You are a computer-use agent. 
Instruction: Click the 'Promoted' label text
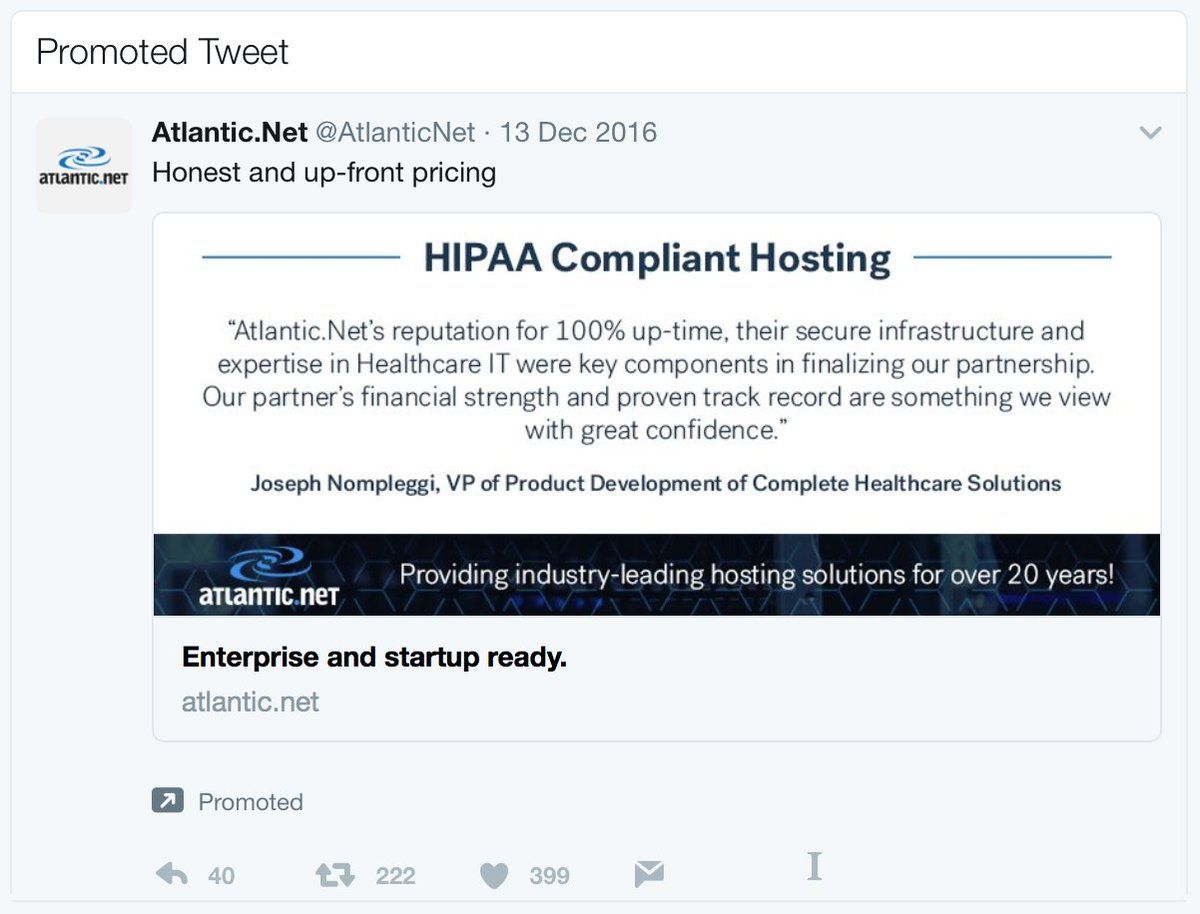[250, 802]
